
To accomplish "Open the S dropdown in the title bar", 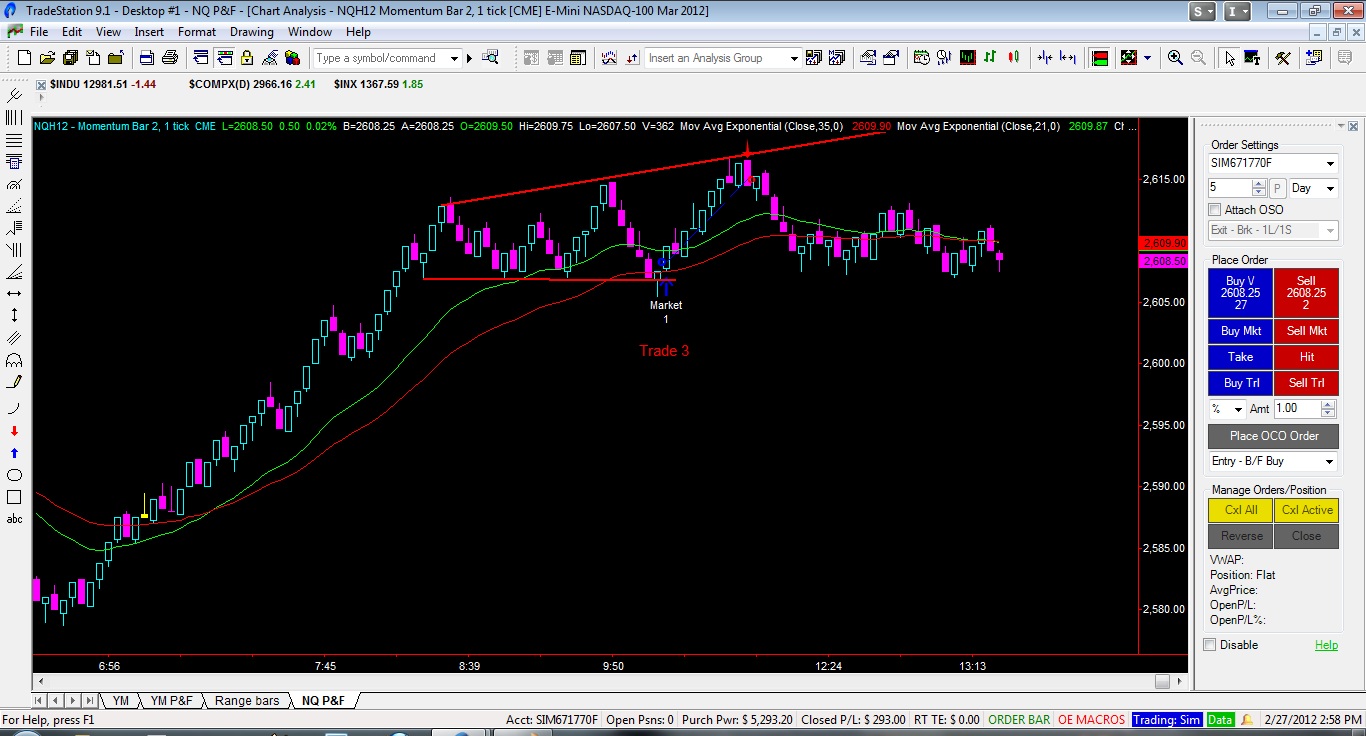I will tap(1203, 11).
